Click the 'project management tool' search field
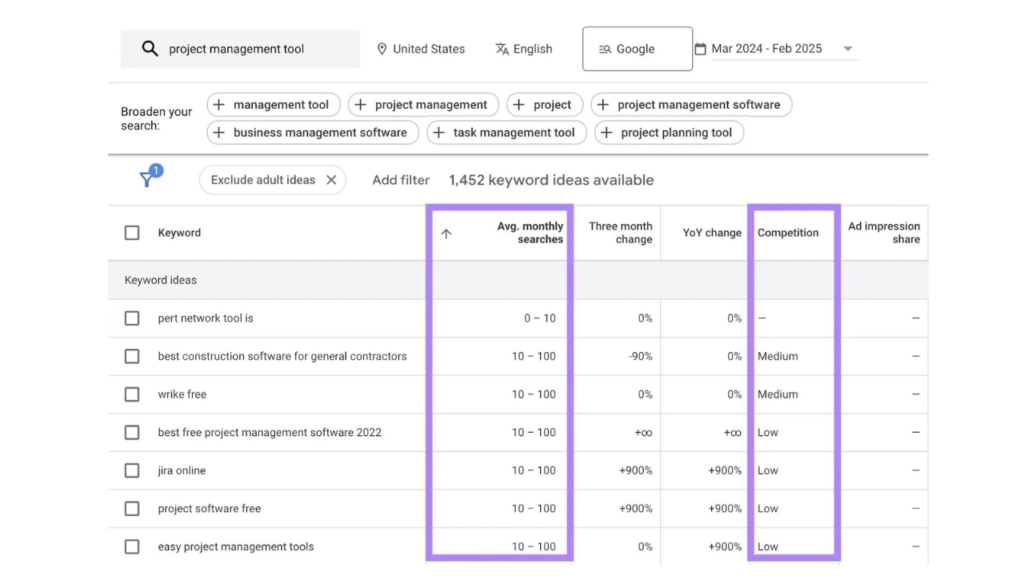This screenshot has height=576, width=1024. (240, 49)
